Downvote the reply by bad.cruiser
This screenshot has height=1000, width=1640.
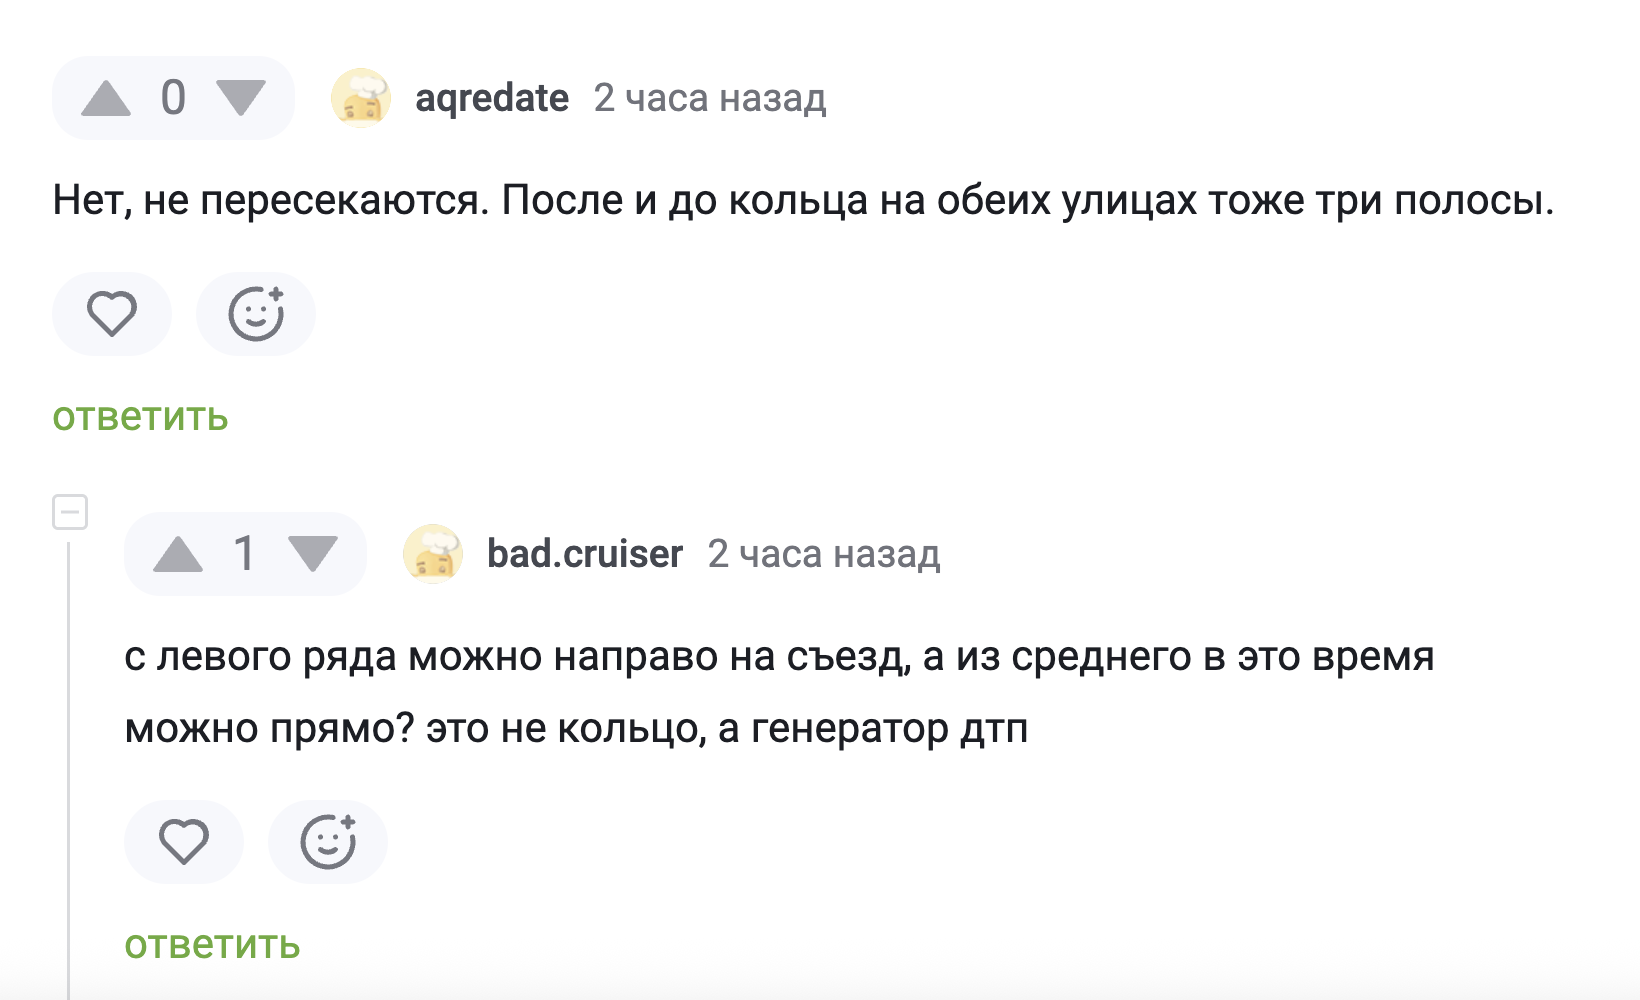(x=313, y=554)
